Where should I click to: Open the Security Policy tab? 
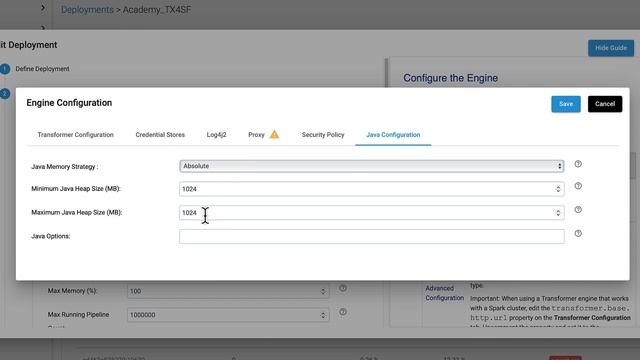323,135
